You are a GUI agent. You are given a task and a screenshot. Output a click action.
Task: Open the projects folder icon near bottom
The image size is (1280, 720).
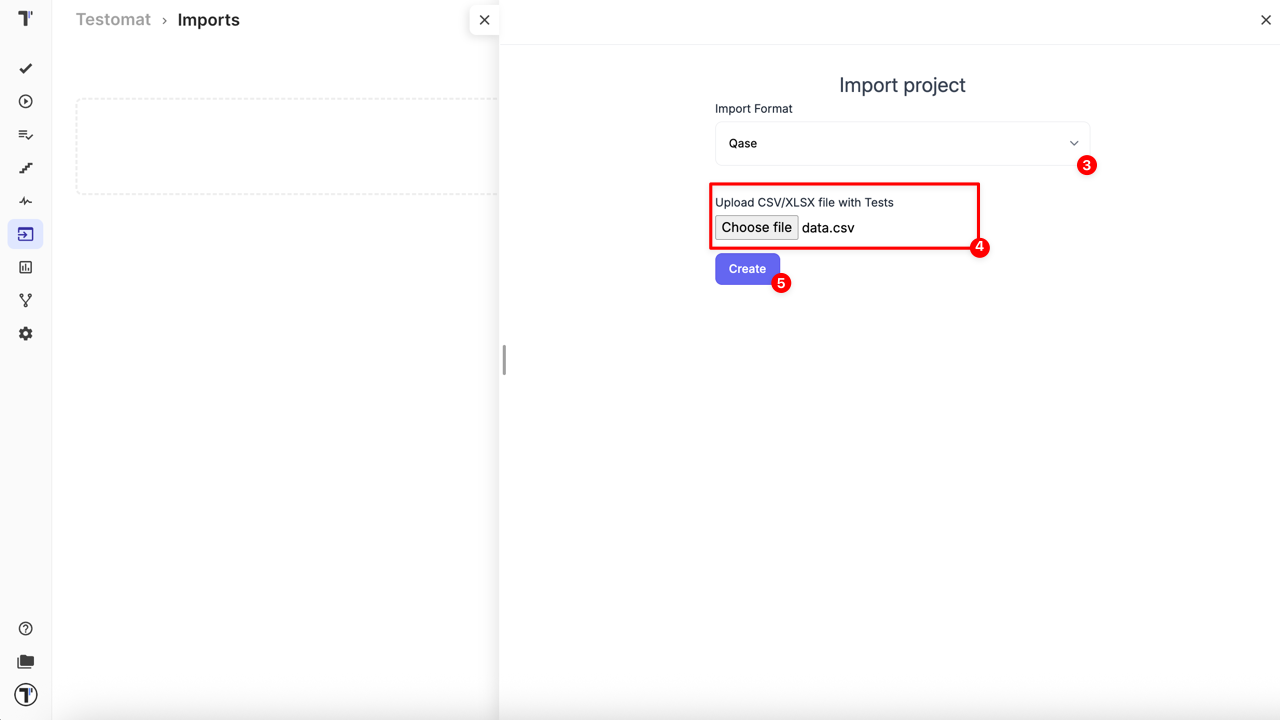pyautogui.click(x=25, y=661)
